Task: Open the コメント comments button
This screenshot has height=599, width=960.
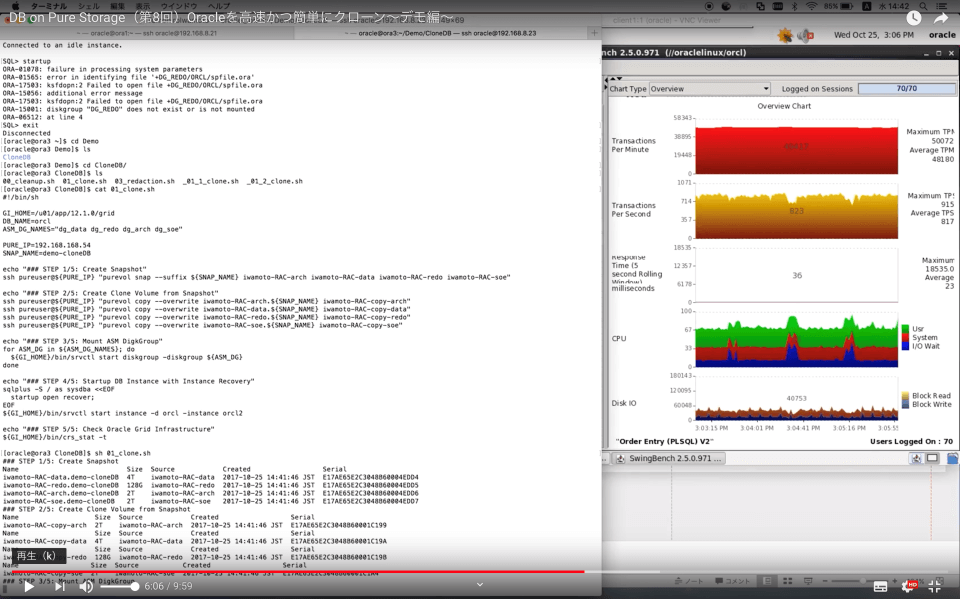Action: click(733, 581)
